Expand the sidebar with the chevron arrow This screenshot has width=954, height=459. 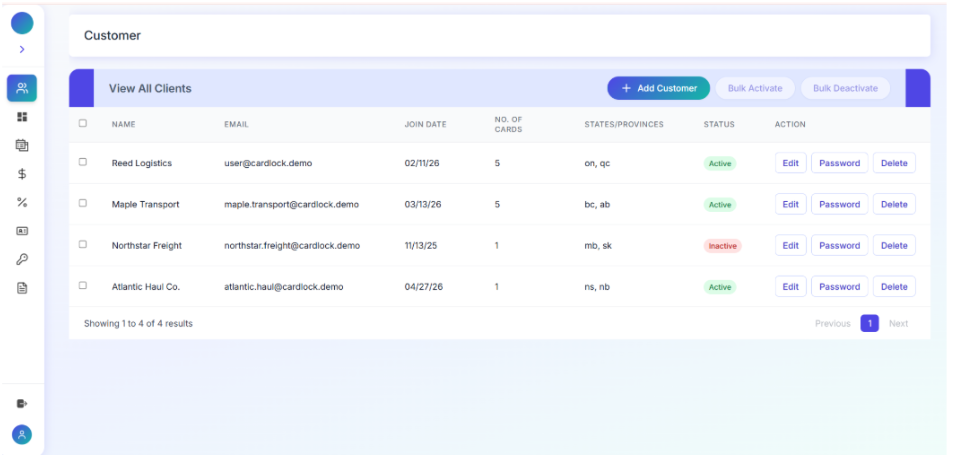pyautogui.click(x=22, y=49)
